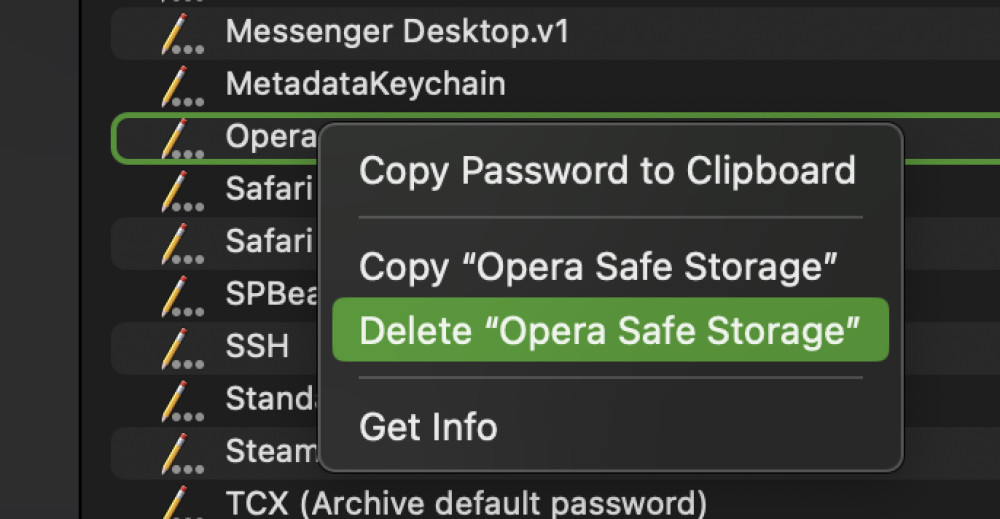Viewport: 1000px width, 519px height.
Task: Choose Delete "Opera Safe Storage"
Action: click(x=610, y=330)
